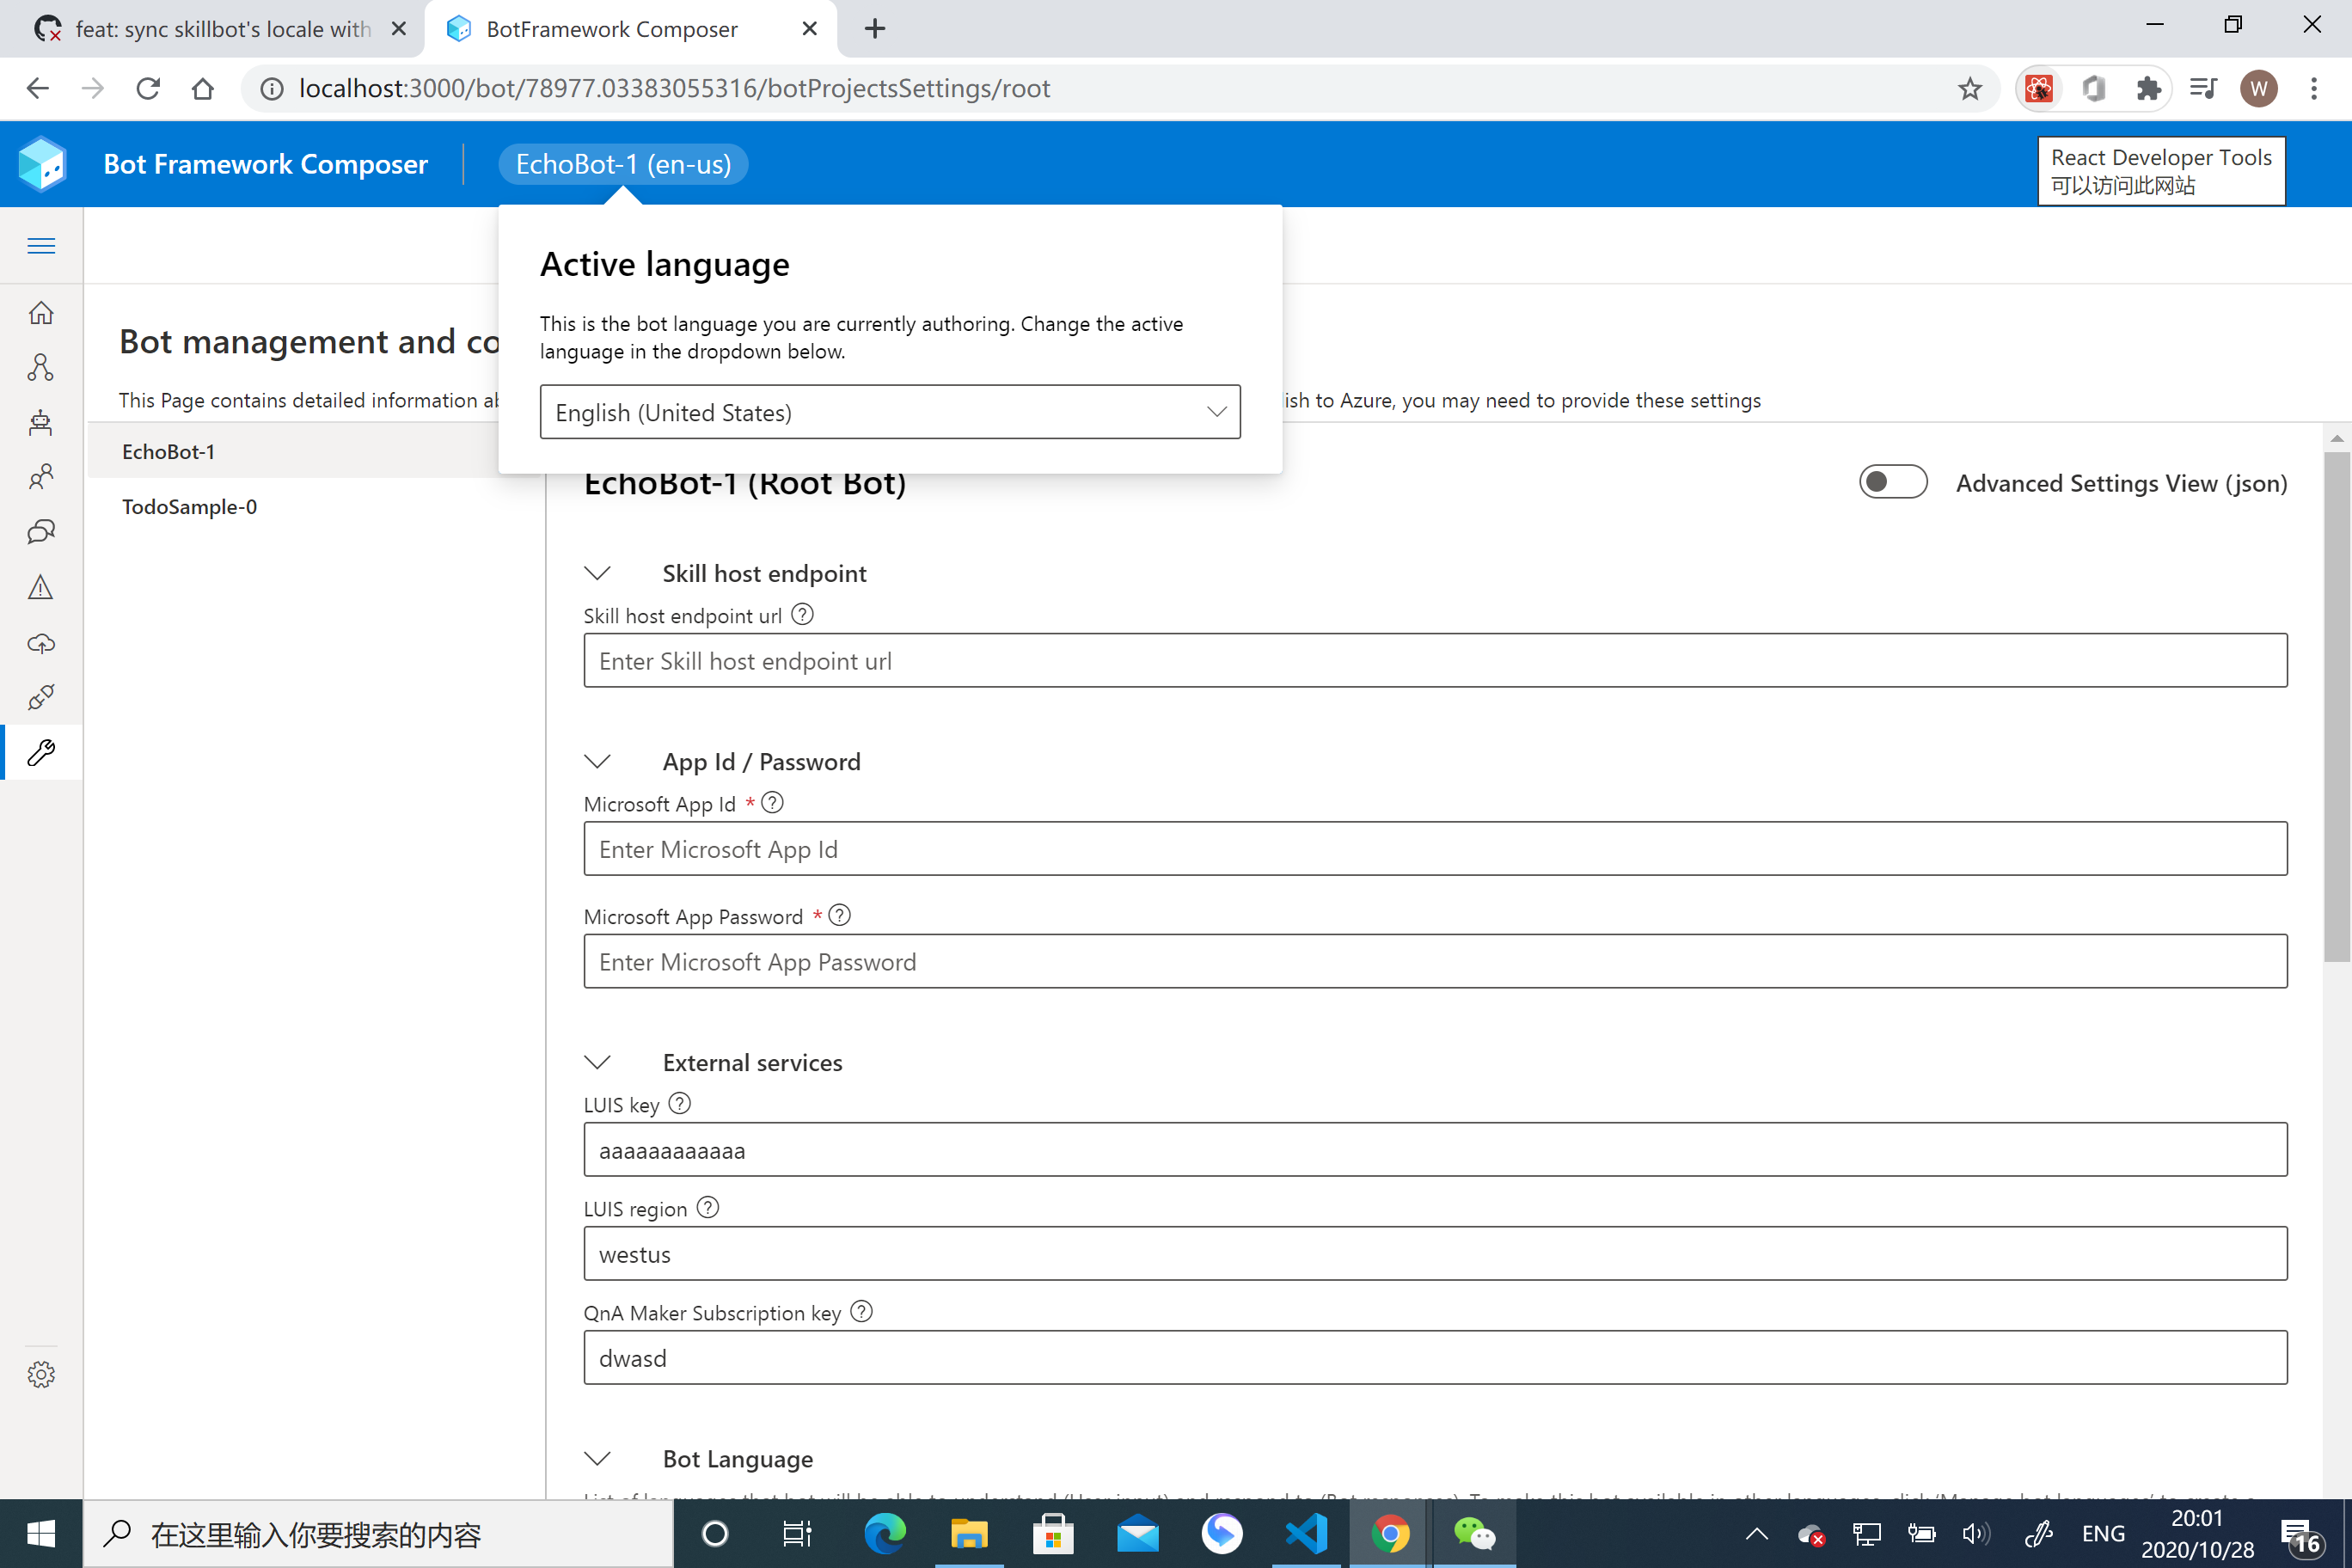This screenshot has height=1568, width=2352.
Task: Select TodoSample-0 in the bot list
Action: click(190, 507)
